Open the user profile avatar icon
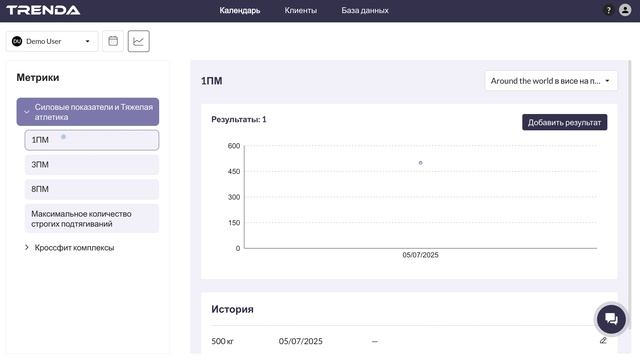Image resolution: width=640 pixels, height=360 pixels. coord(625,10)
